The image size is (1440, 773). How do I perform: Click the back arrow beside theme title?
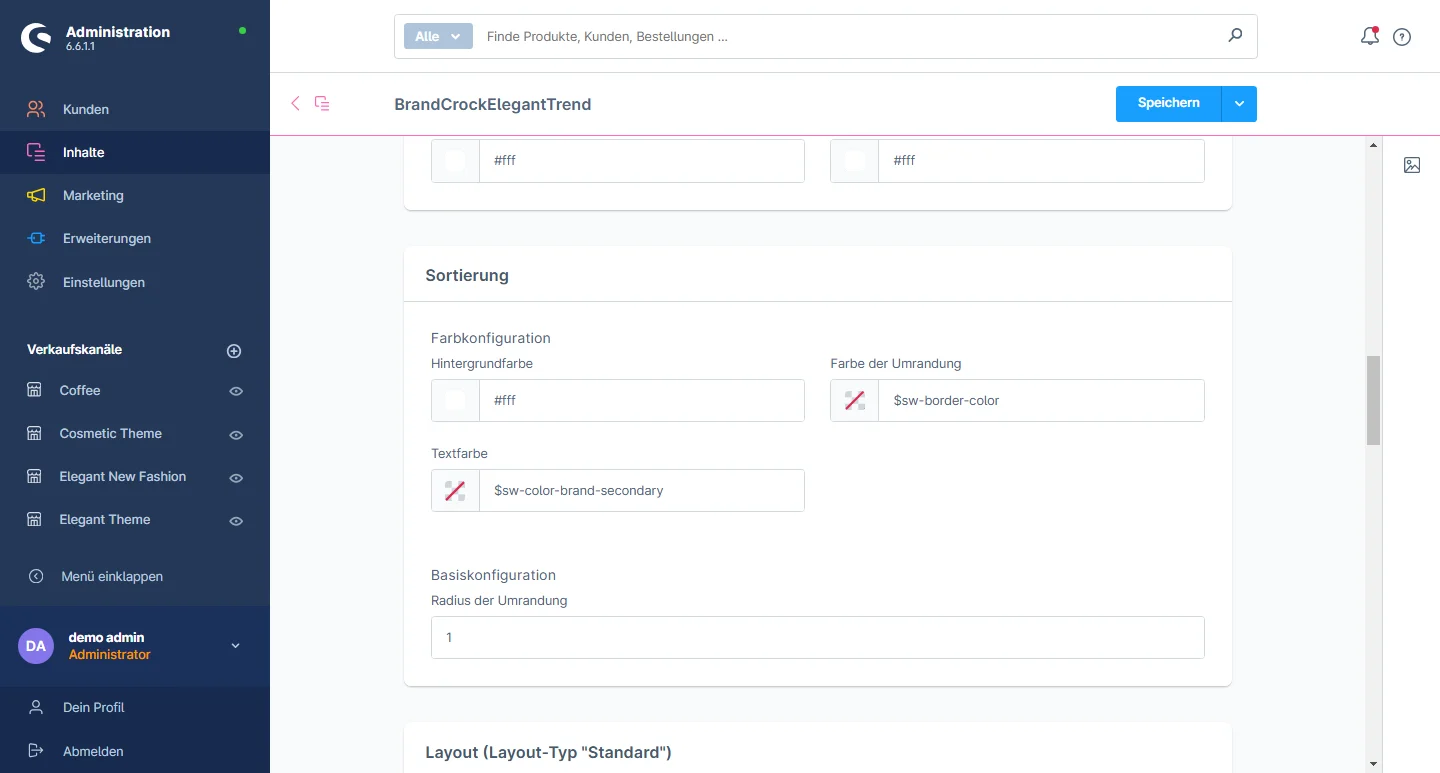coord(295,103)
